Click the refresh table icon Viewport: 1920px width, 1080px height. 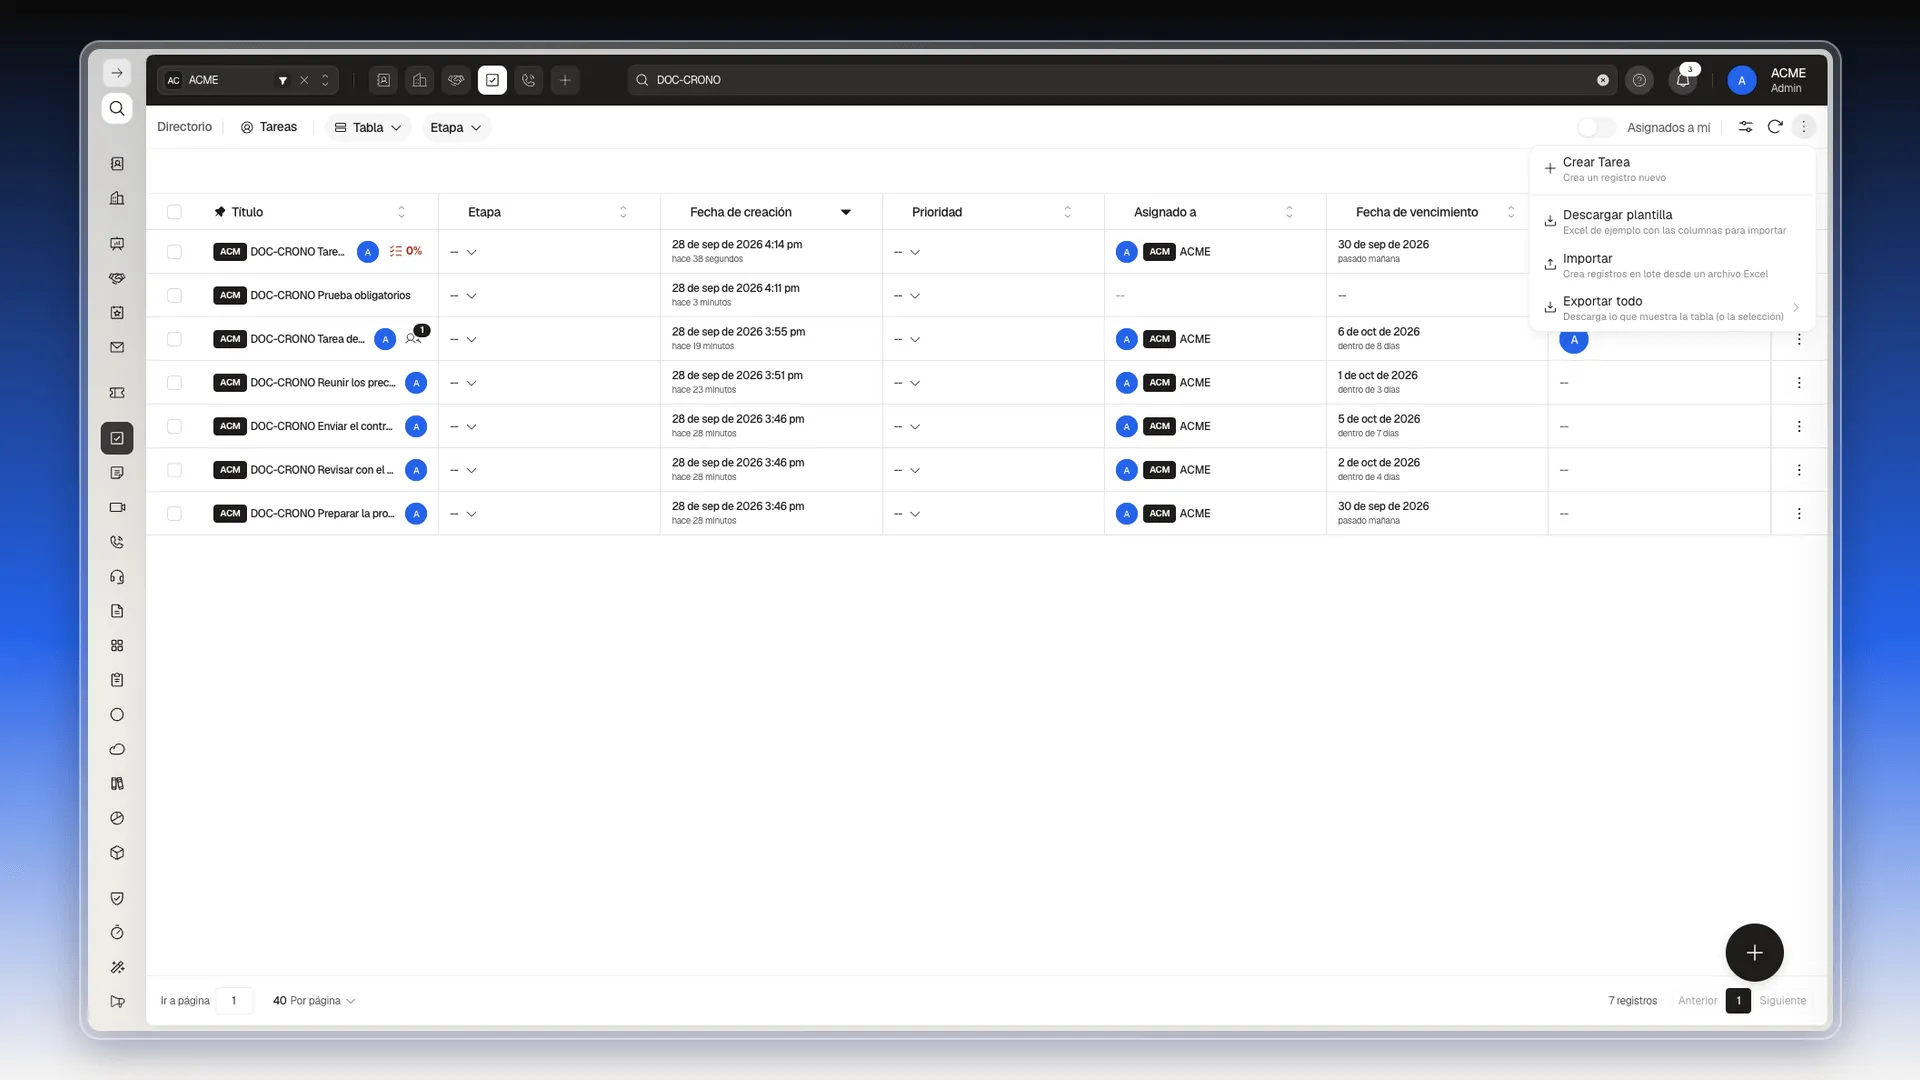1775,127
